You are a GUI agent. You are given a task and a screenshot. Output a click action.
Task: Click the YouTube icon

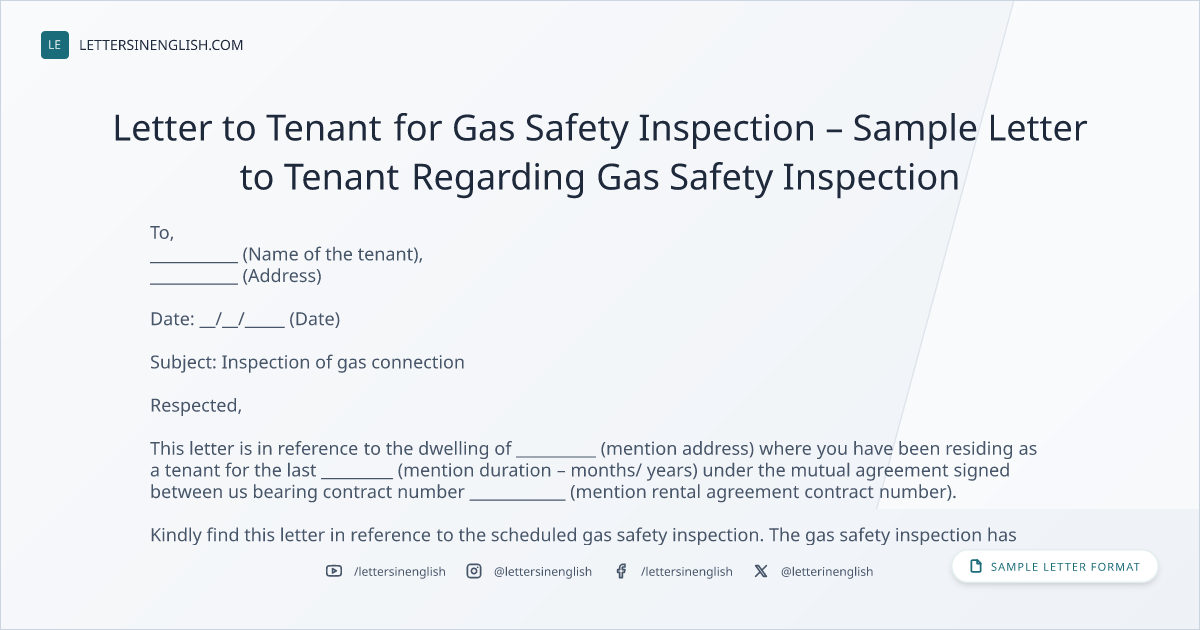click(x=334, y=571)
